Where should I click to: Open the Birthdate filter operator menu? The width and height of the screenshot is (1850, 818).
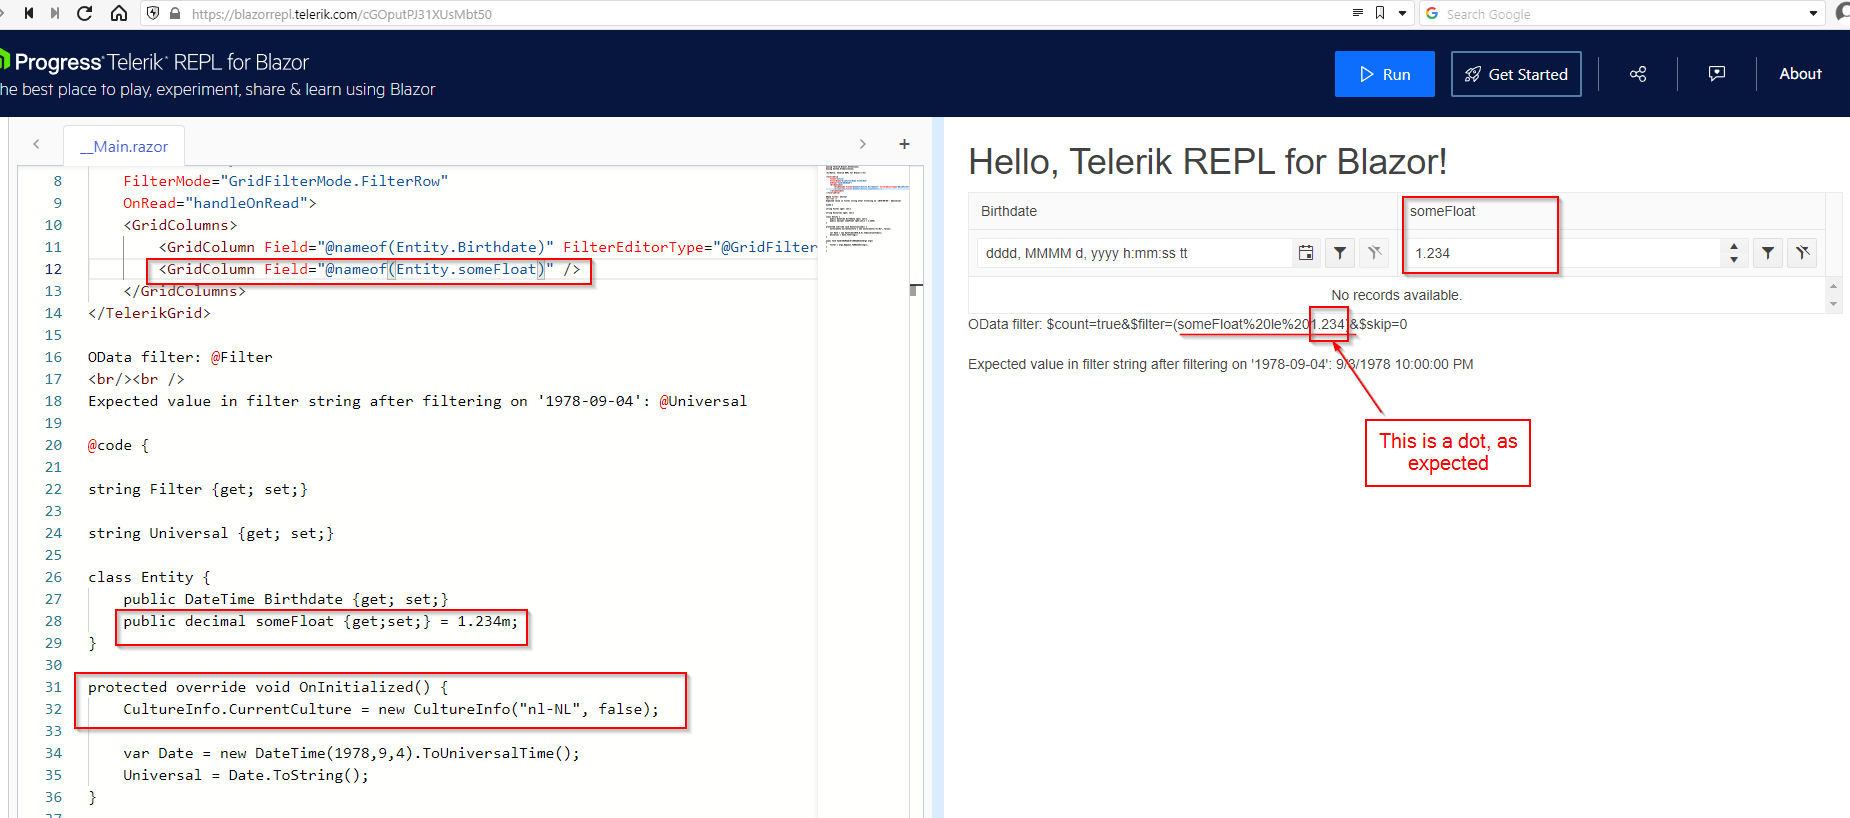(1340, 253)
